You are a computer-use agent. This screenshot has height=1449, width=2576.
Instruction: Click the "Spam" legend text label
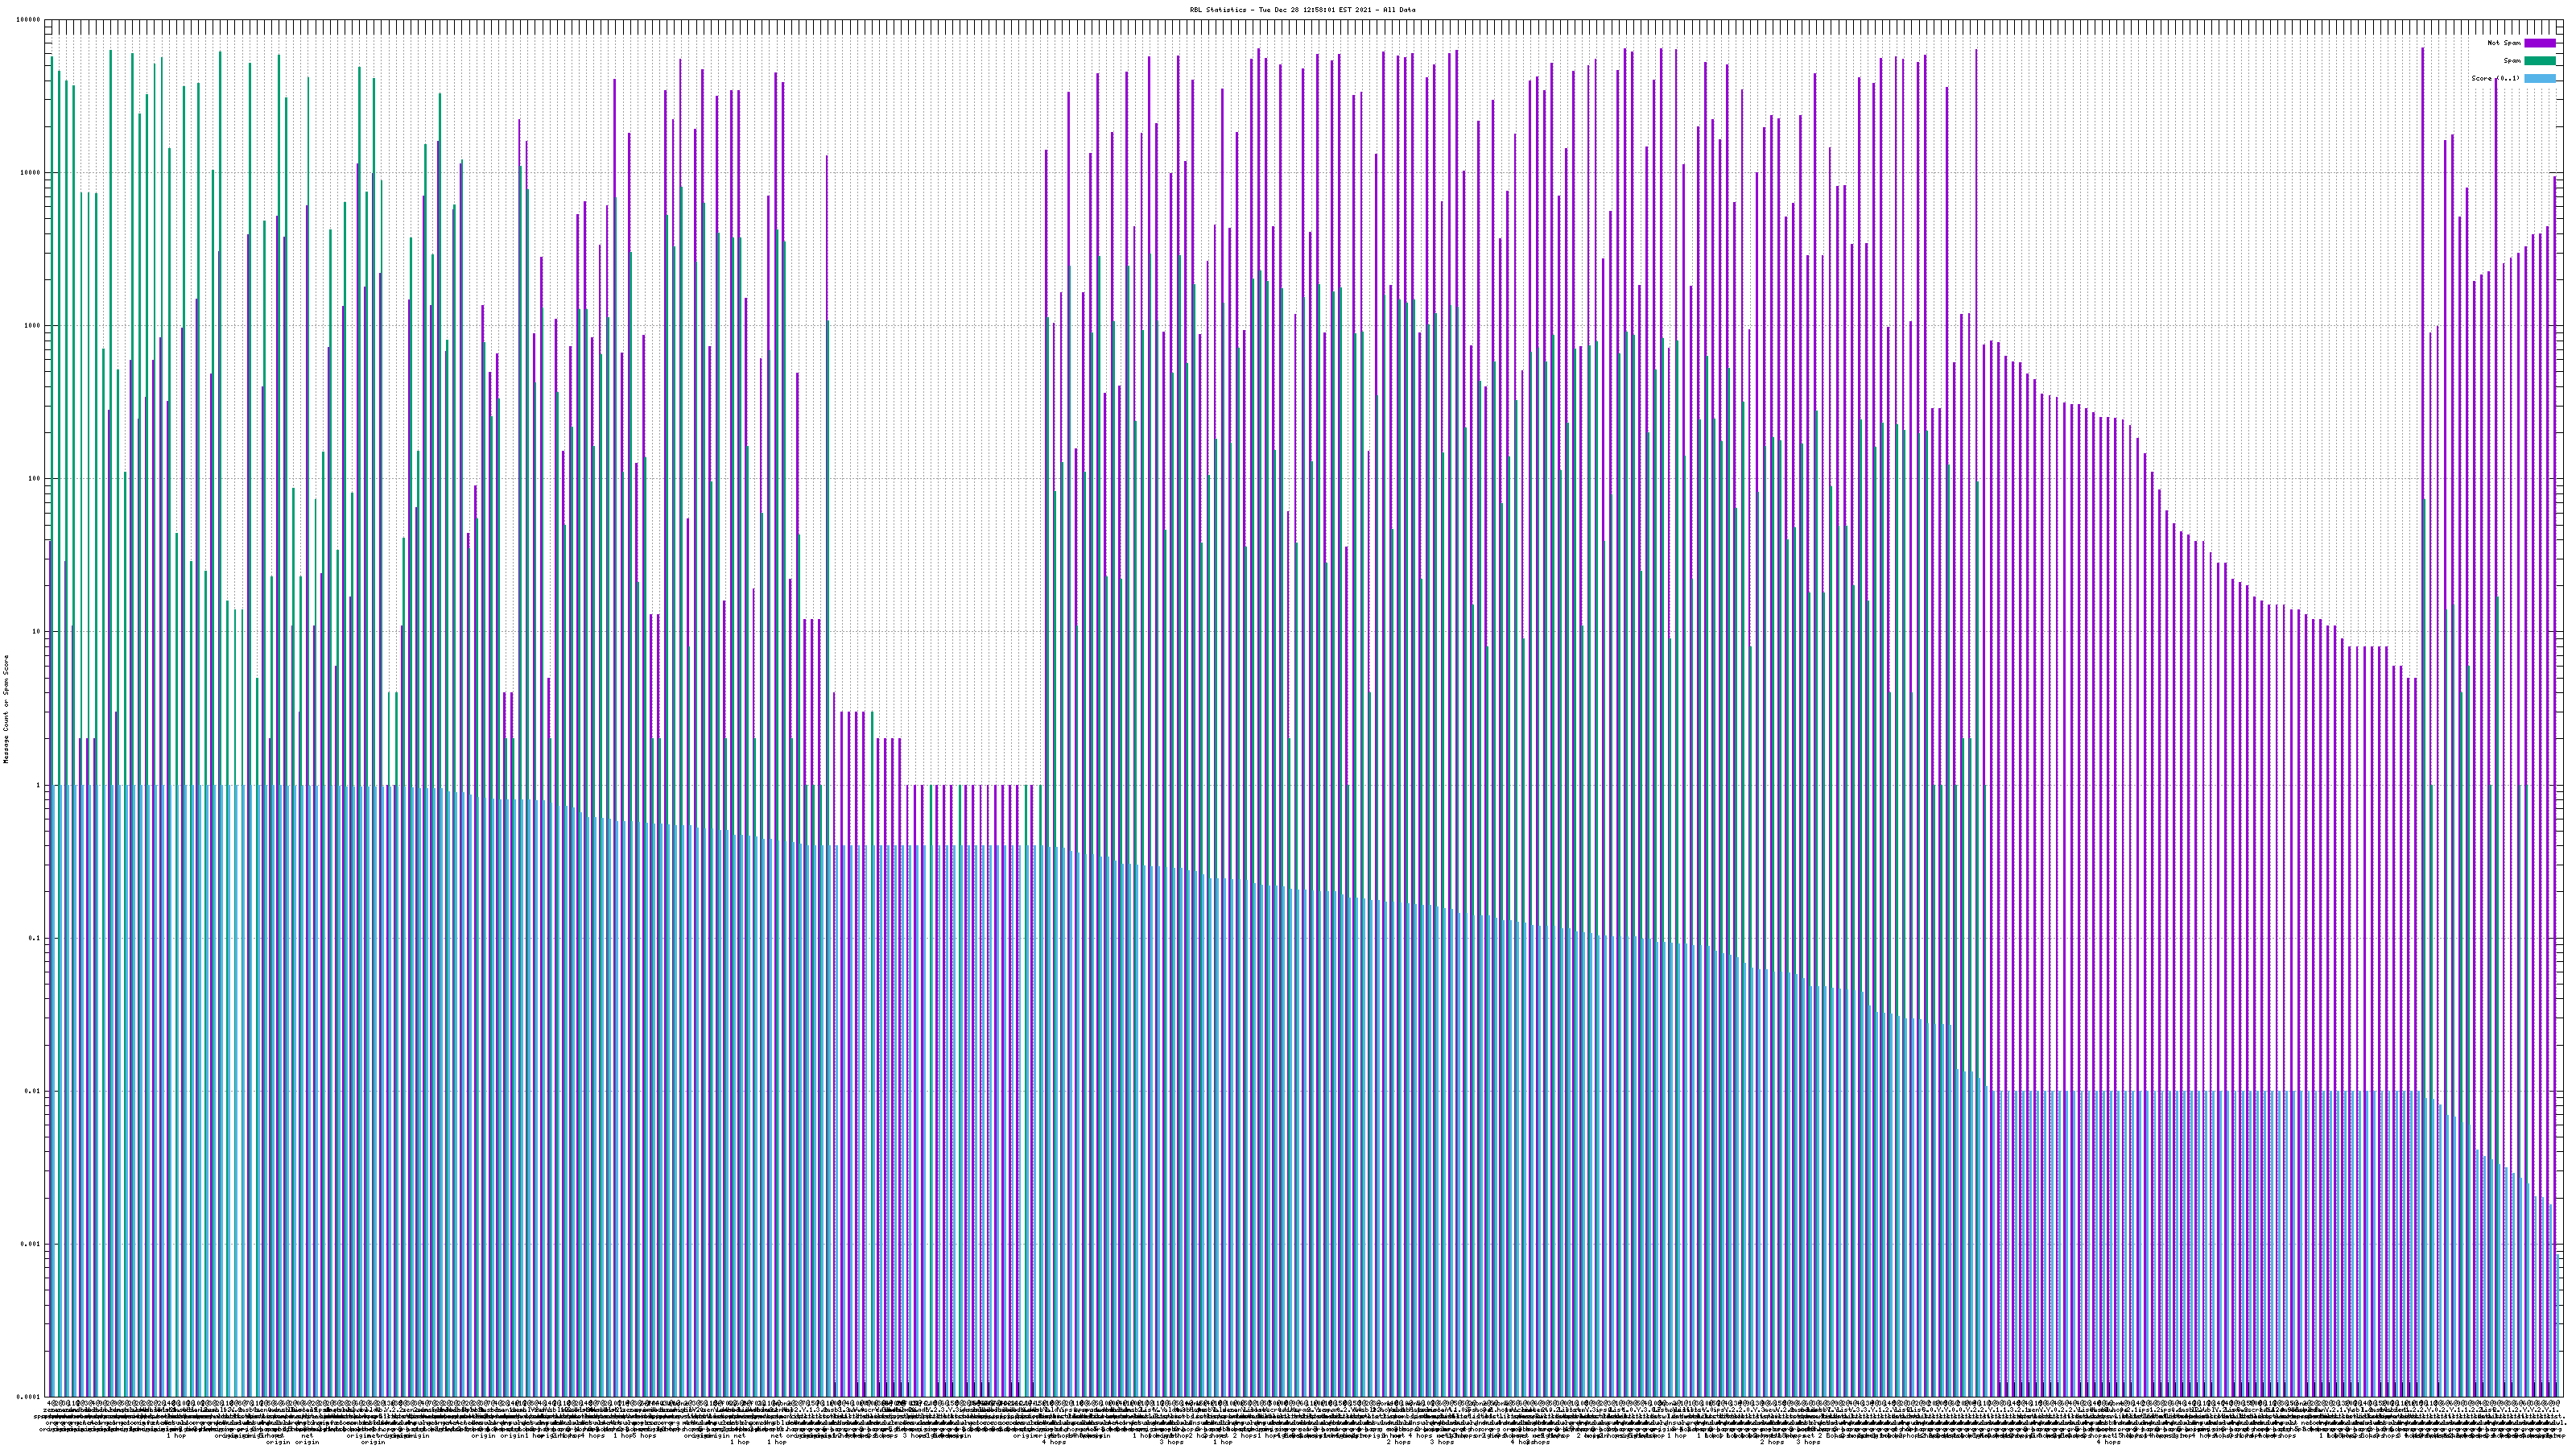(2512, 61)
